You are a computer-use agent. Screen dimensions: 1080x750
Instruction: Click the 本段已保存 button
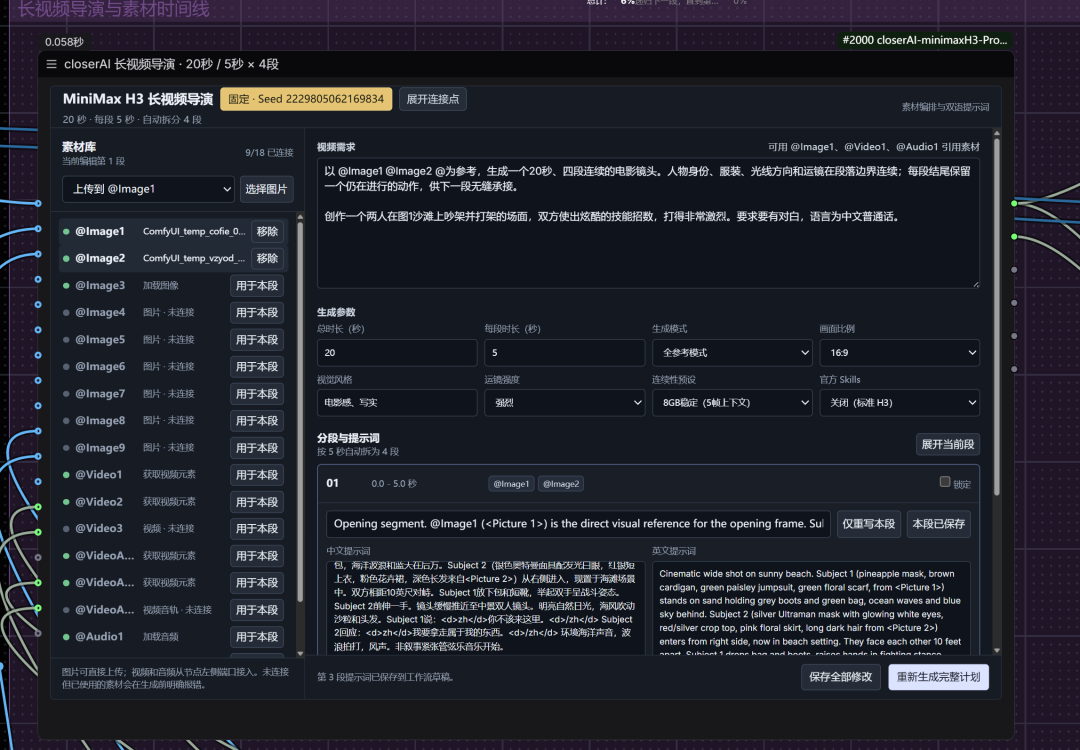(939, 524)
